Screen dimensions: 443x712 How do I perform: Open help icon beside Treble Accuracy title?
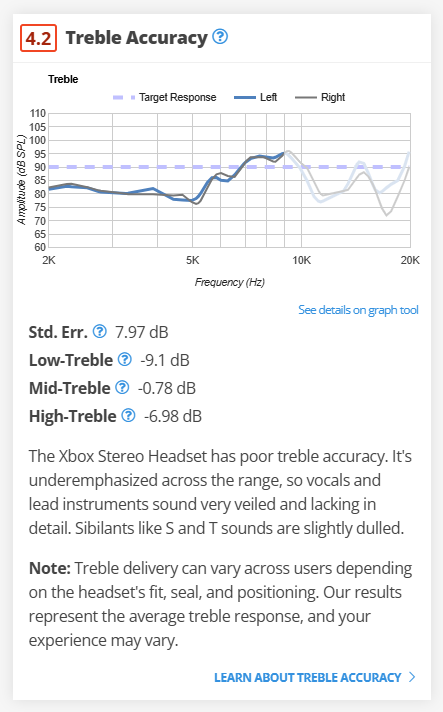coord(220,36)
